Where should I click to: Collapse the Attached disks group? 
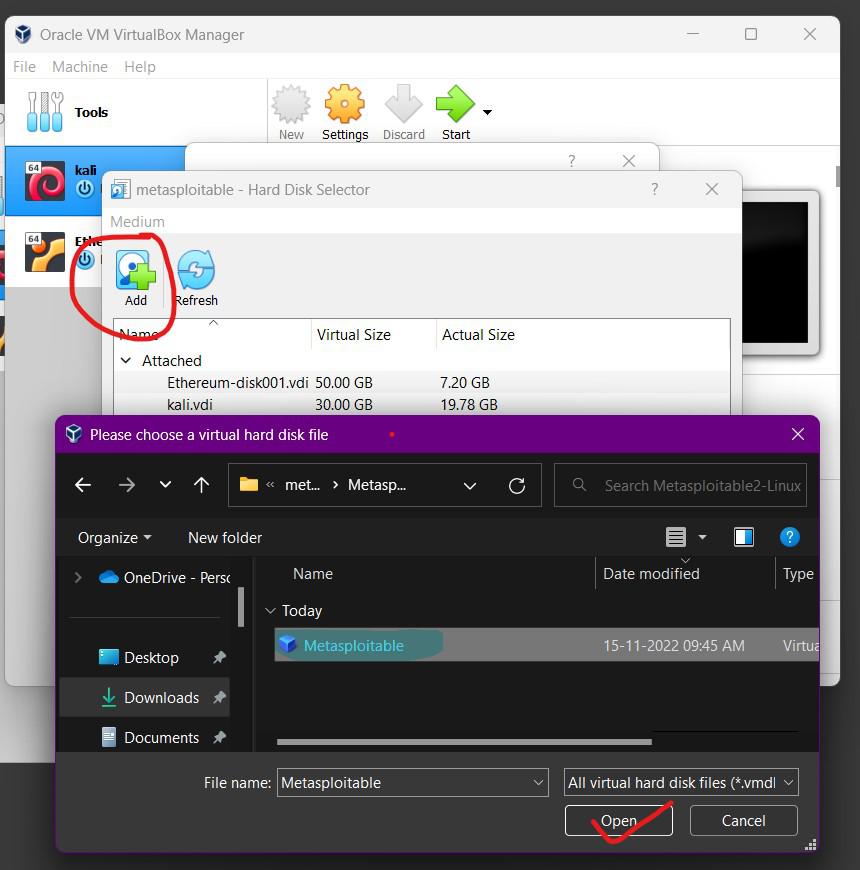pos(126,361)
